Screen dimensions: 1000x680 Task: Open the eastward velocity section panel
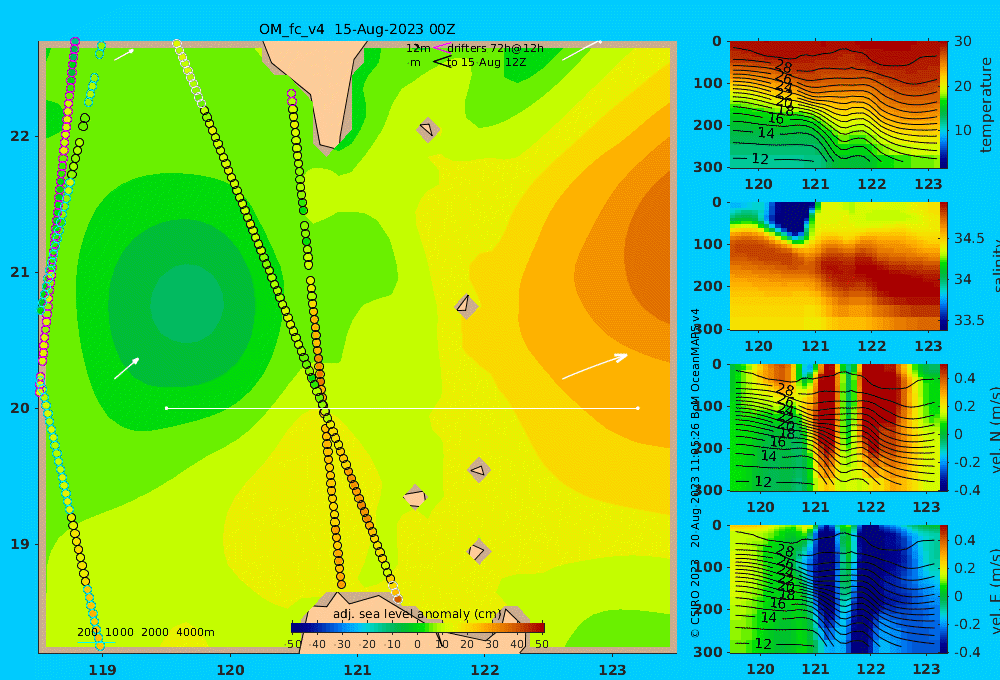pyautogui.click(x=834, y=589)
